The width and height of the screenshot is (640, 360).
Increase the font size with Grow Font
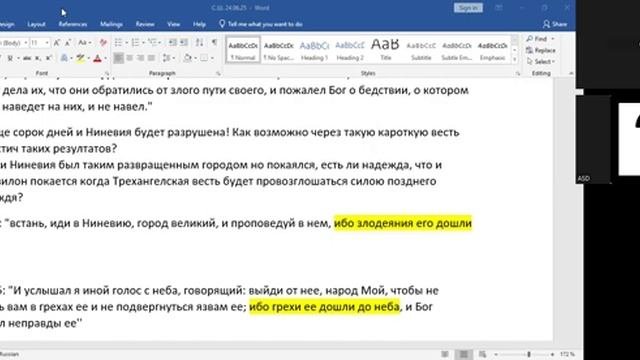click(57, 43)
